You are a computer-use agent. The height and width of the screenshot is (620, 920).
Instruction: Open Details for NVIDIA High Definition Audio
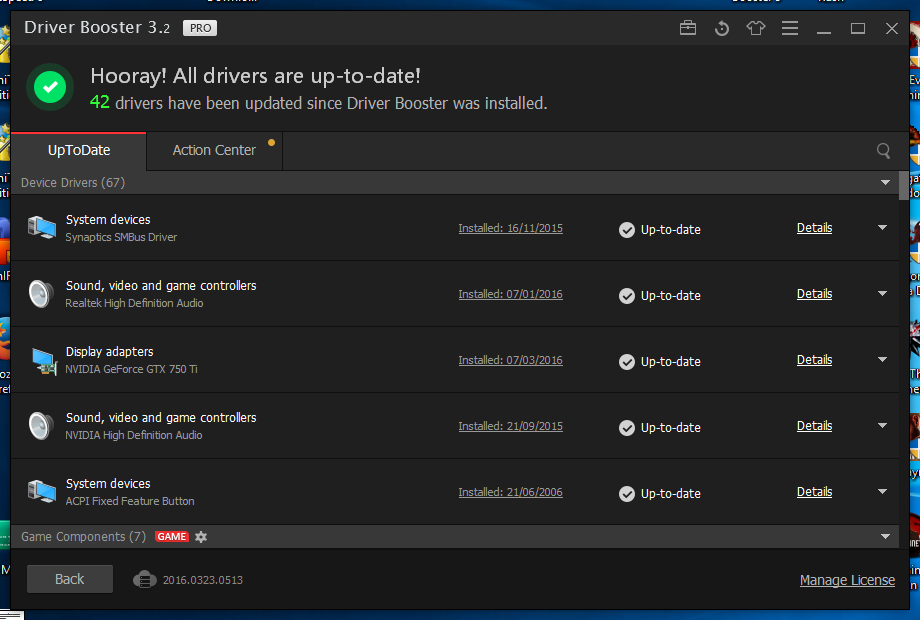pos(814,425)
